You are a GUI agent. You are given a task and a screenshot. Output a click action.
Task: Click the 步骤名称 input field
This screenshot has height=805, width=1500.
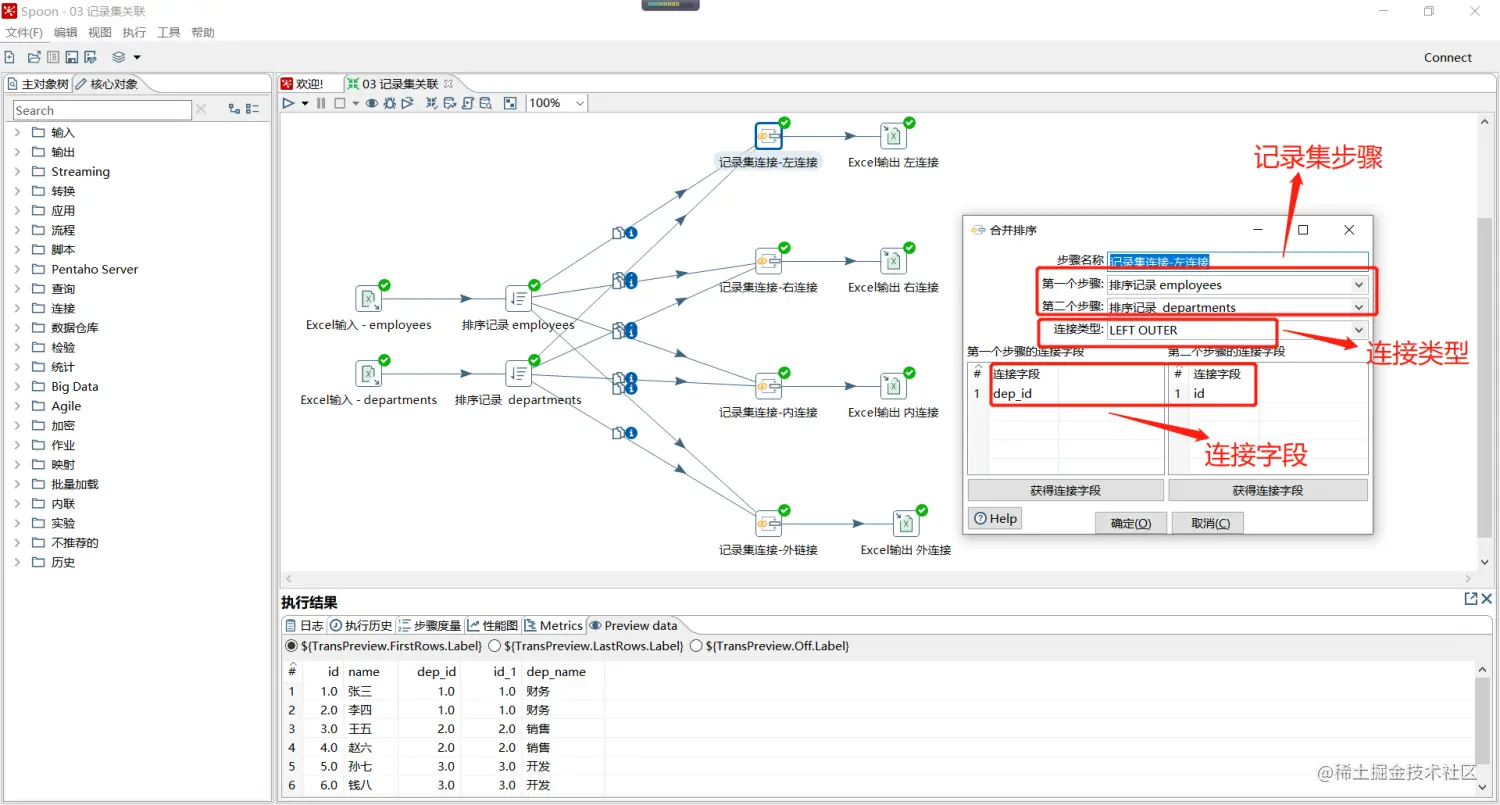tap(1237, 261)
